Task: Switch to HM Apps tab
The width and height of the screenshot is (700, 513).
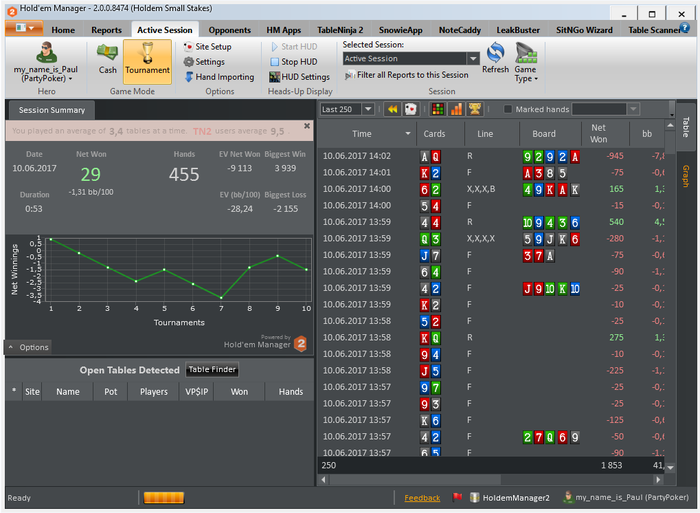Action: pos(283,30)
